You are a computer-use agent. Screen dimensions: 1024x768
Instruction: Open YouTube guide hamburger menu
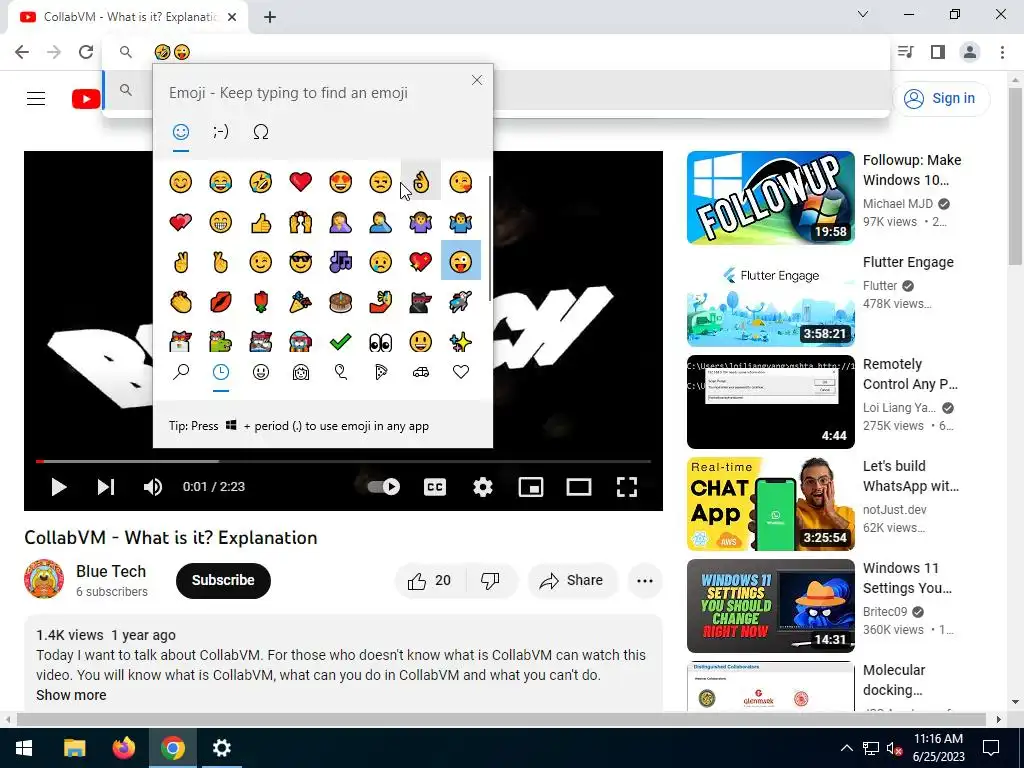pos(36,99)
